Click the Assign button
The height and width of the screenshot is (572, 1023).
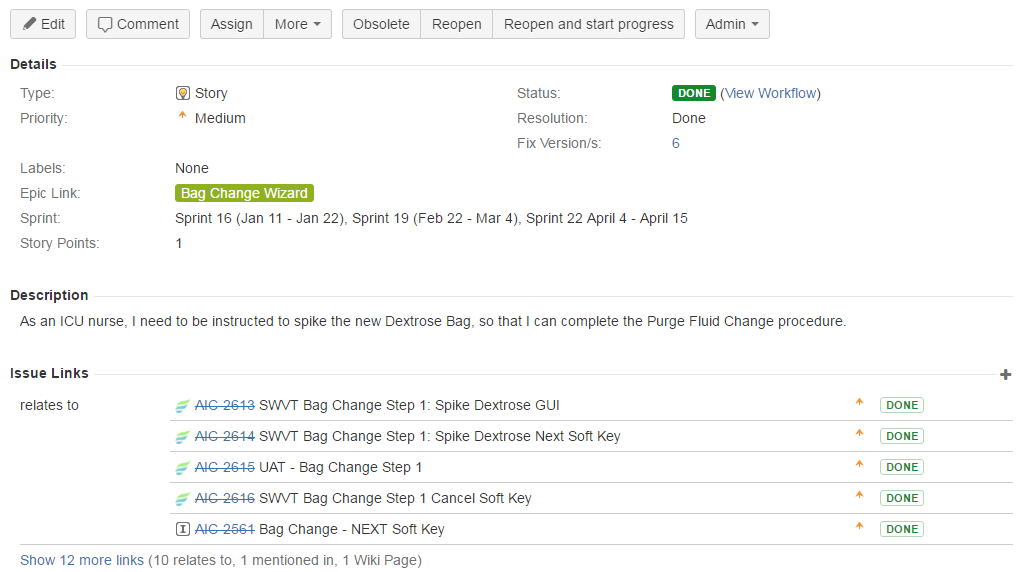[x=232, y=24]
